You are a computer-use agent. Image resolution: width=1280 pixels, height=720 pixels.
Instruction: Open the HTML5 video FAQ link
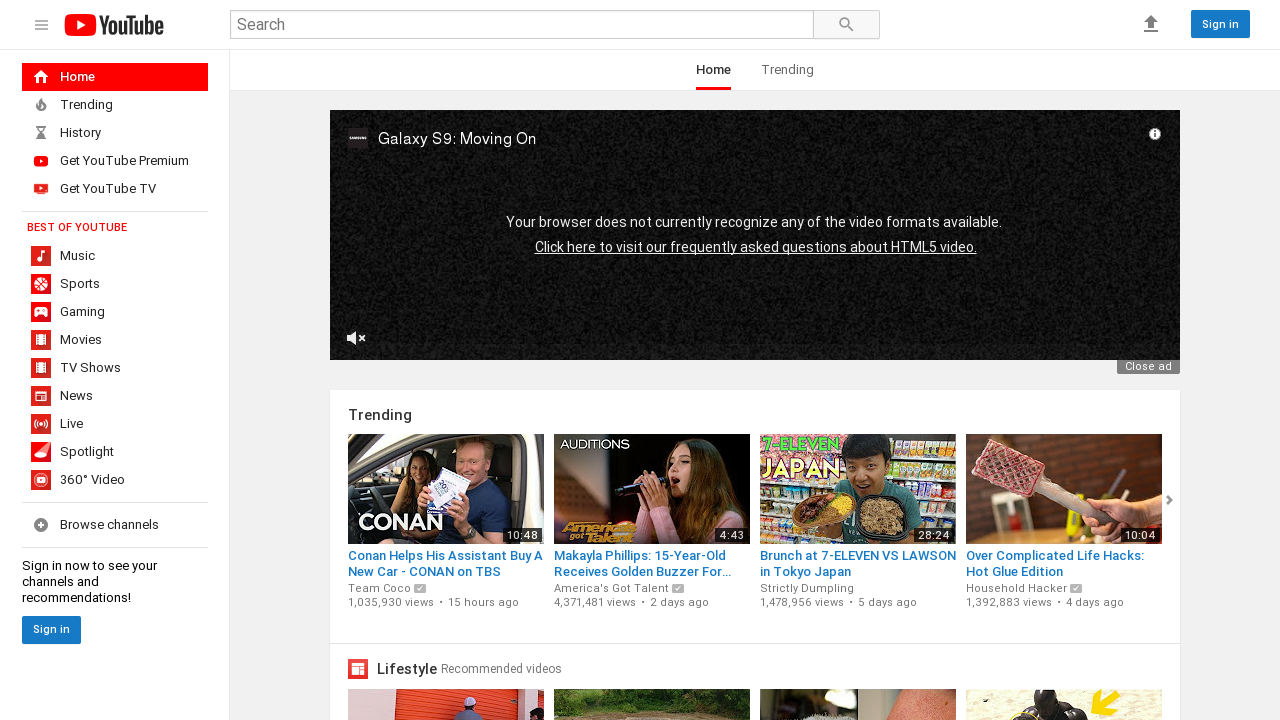pyautogui.click(x=755, y=247)
